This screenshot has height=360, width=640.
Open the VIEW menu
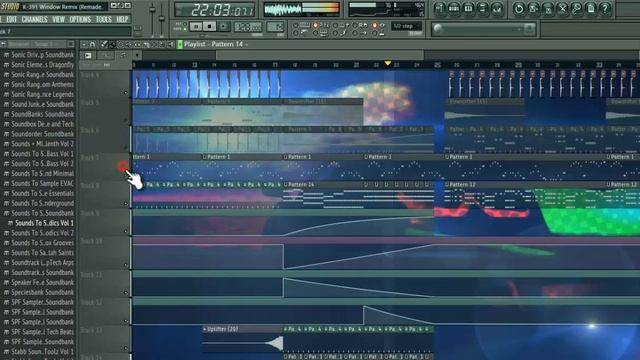click(x=58, y=19)
